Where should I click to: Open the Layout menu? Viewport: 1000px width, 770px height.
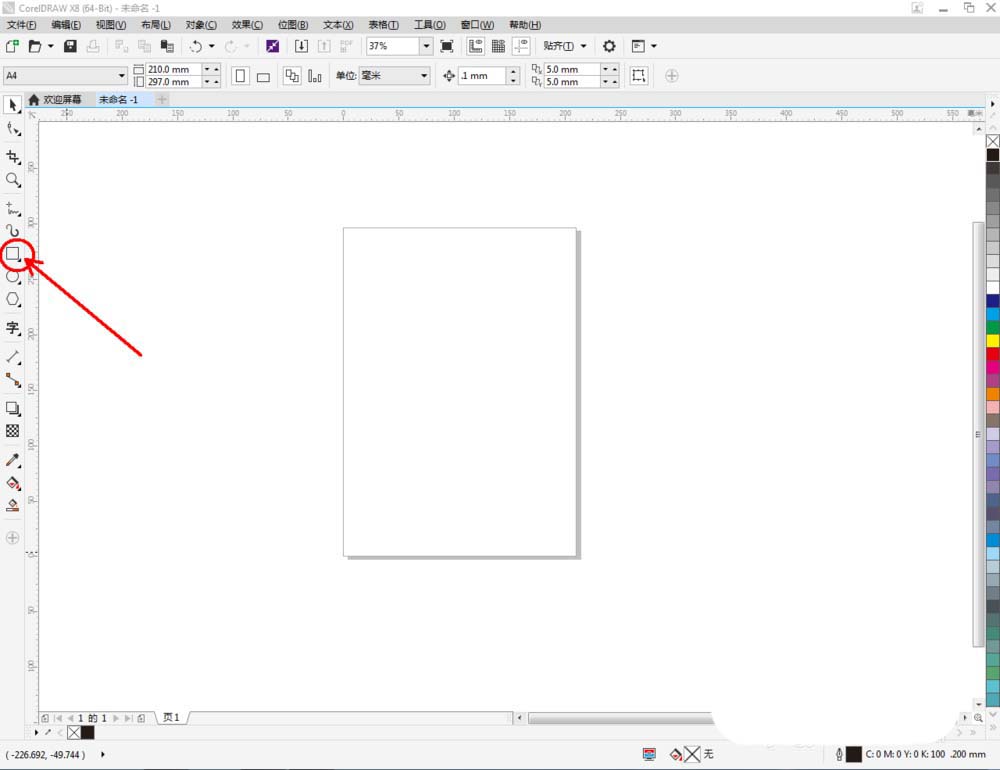pyautogui.click(x=156, y=25)
